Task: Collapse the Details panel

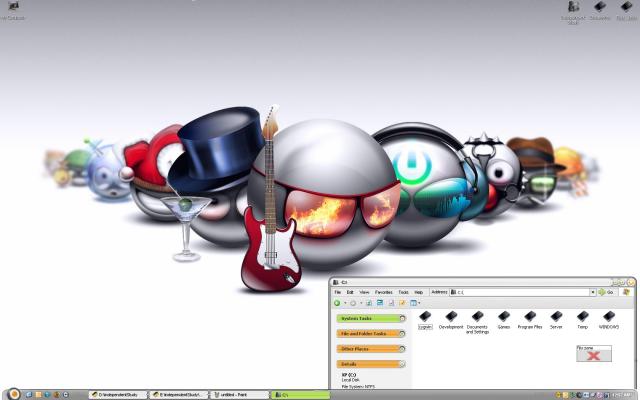Action: point(402,364)
